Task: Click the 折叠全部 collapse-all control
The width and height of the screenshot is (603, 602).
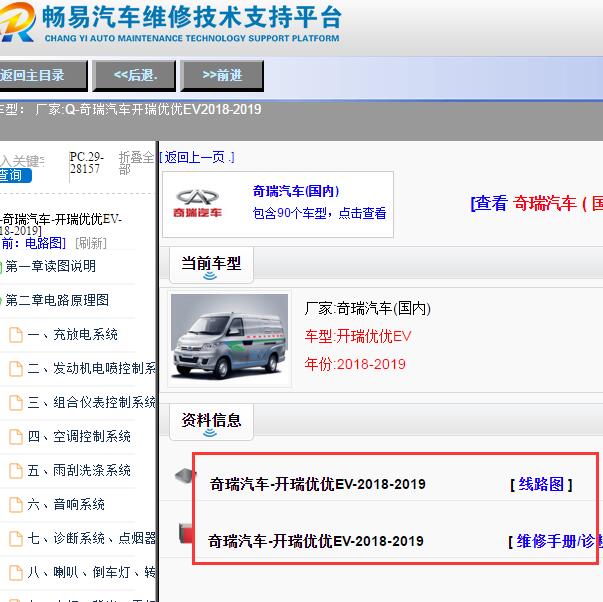Action: coord(136,163)
